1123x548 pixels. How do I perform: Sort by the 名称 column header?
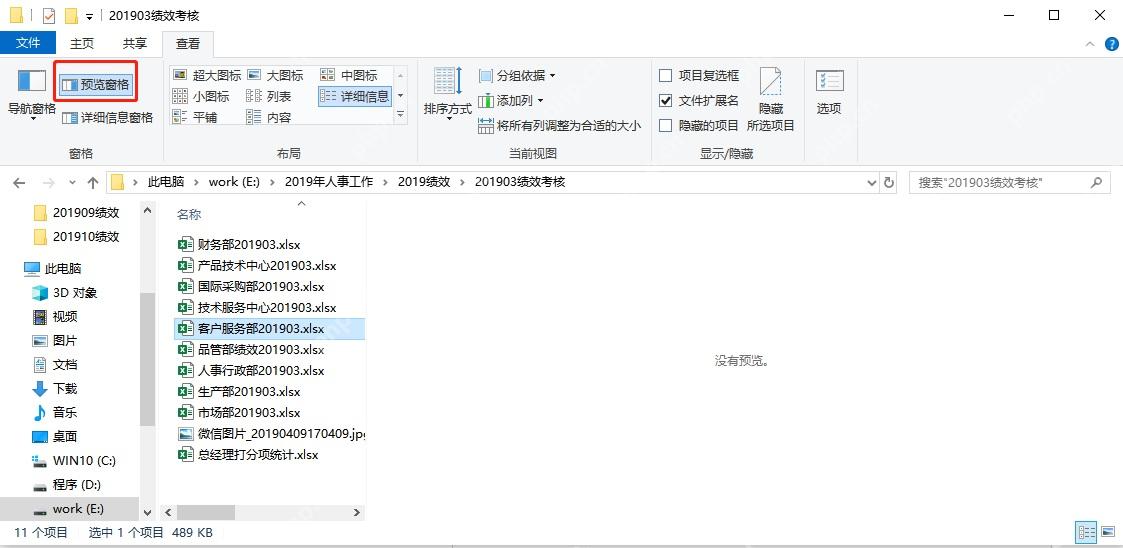[189, 214]
